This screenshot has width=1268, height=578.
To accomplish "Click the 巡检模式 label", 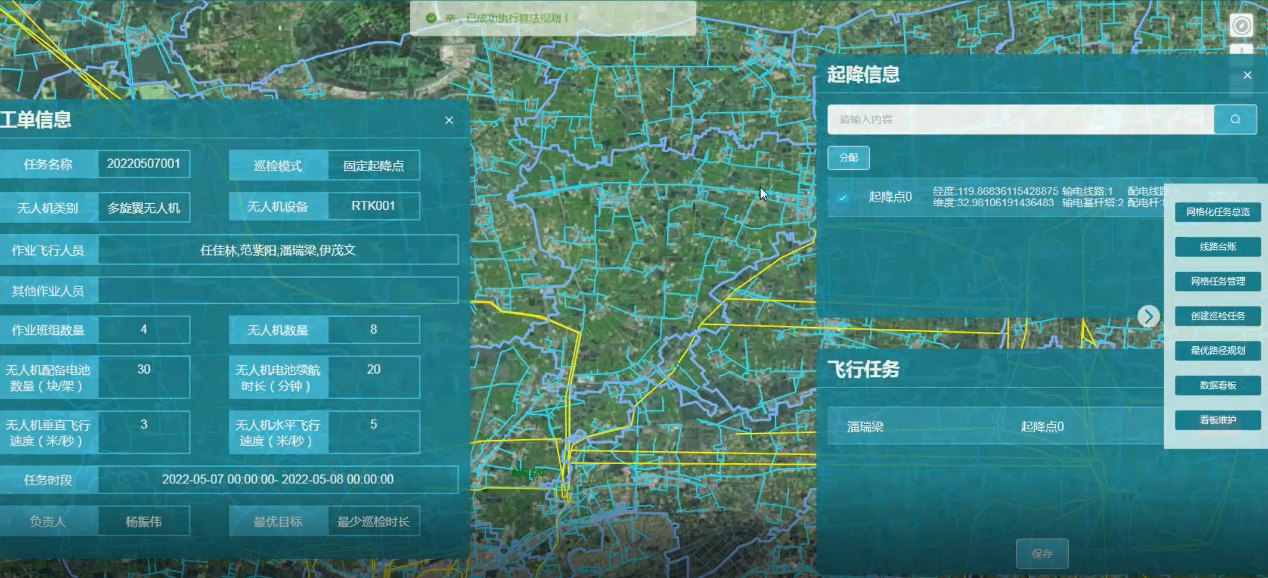I will (278, 165).
